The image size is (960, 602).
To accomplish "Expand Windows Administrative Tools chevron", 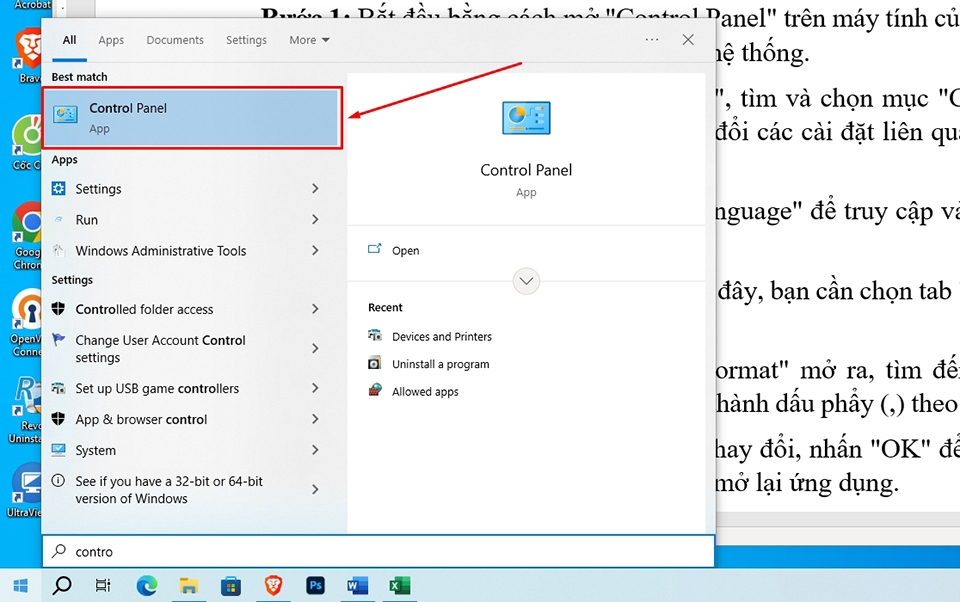I will [315, 250].
